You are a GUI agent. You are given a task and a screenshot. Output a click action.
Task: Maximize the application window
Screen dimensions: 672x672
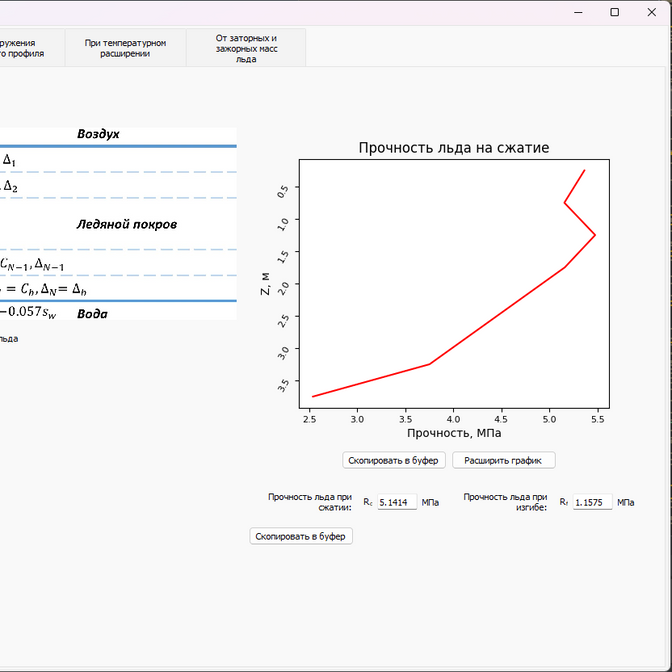pos(615,12)
